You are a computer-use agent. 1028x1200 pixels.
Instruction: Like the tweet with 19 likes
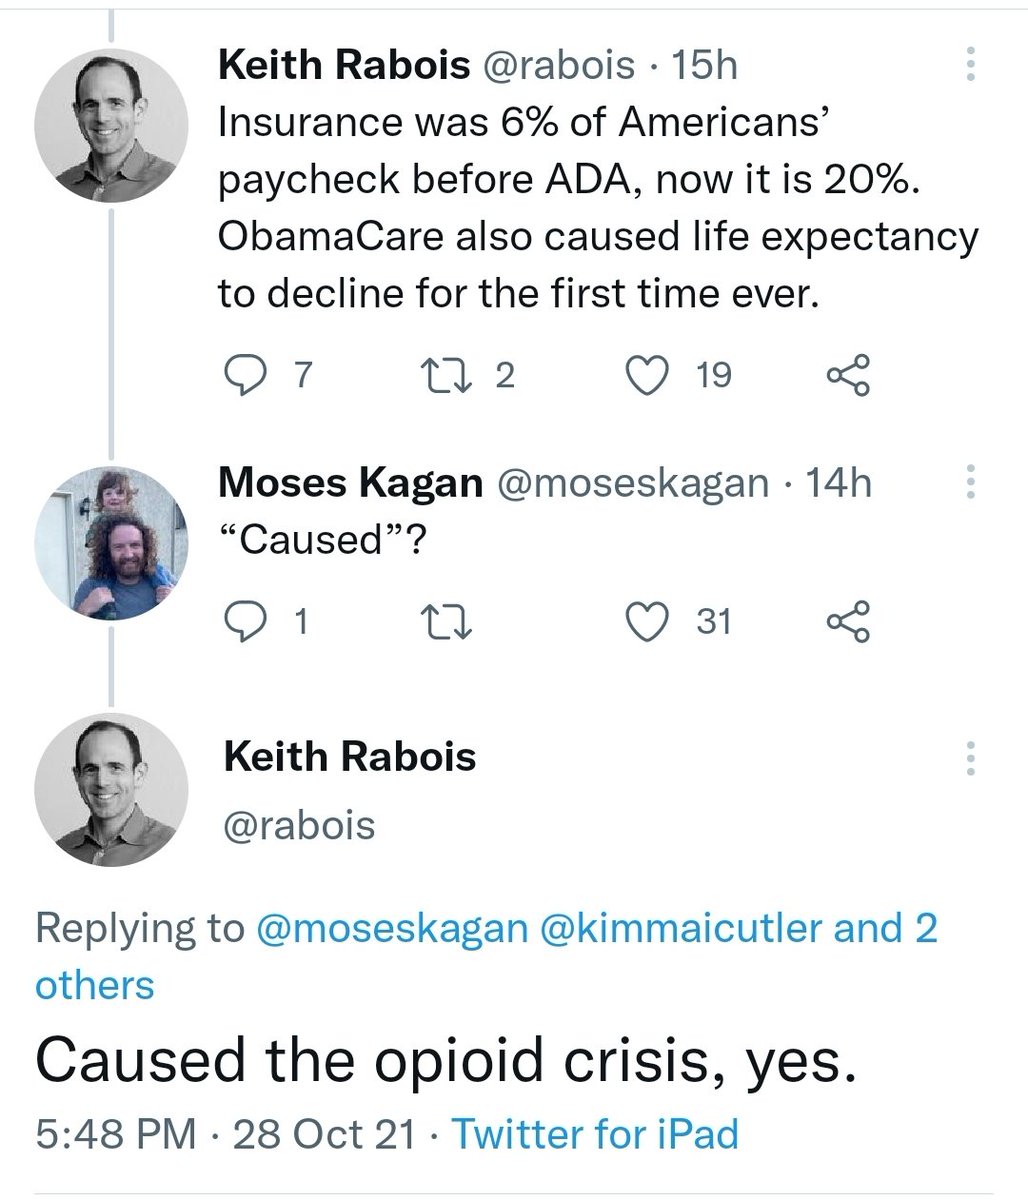[x=645, y=375]
